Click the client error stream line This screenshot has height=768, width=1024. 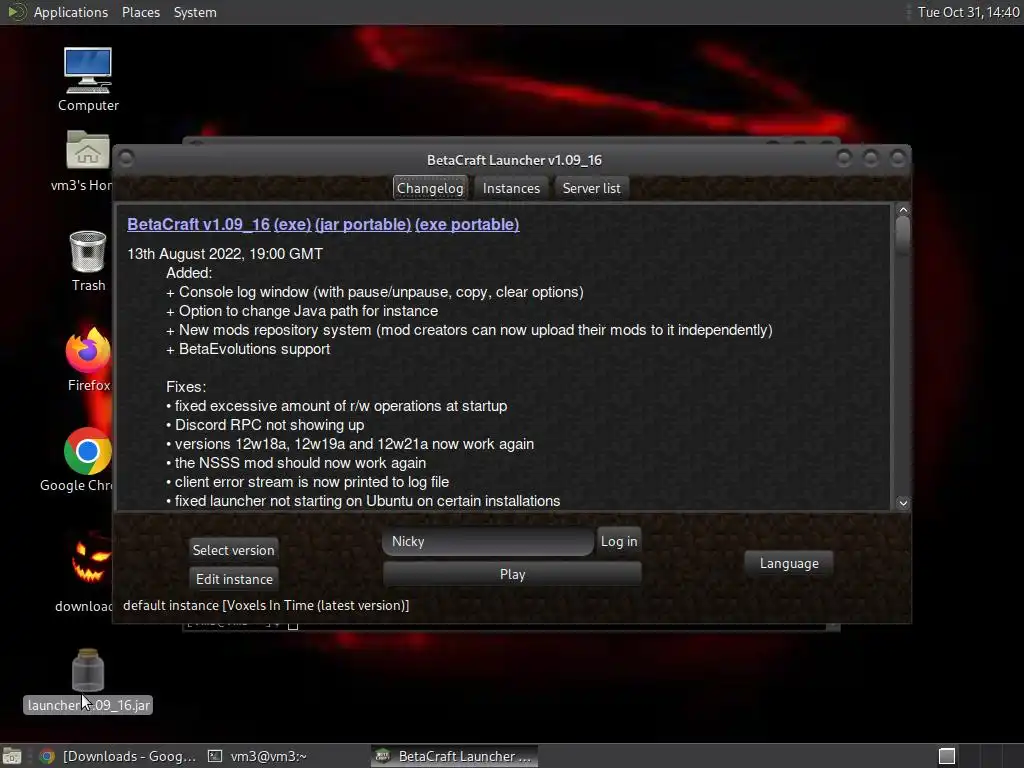click(x=308, y=482)
